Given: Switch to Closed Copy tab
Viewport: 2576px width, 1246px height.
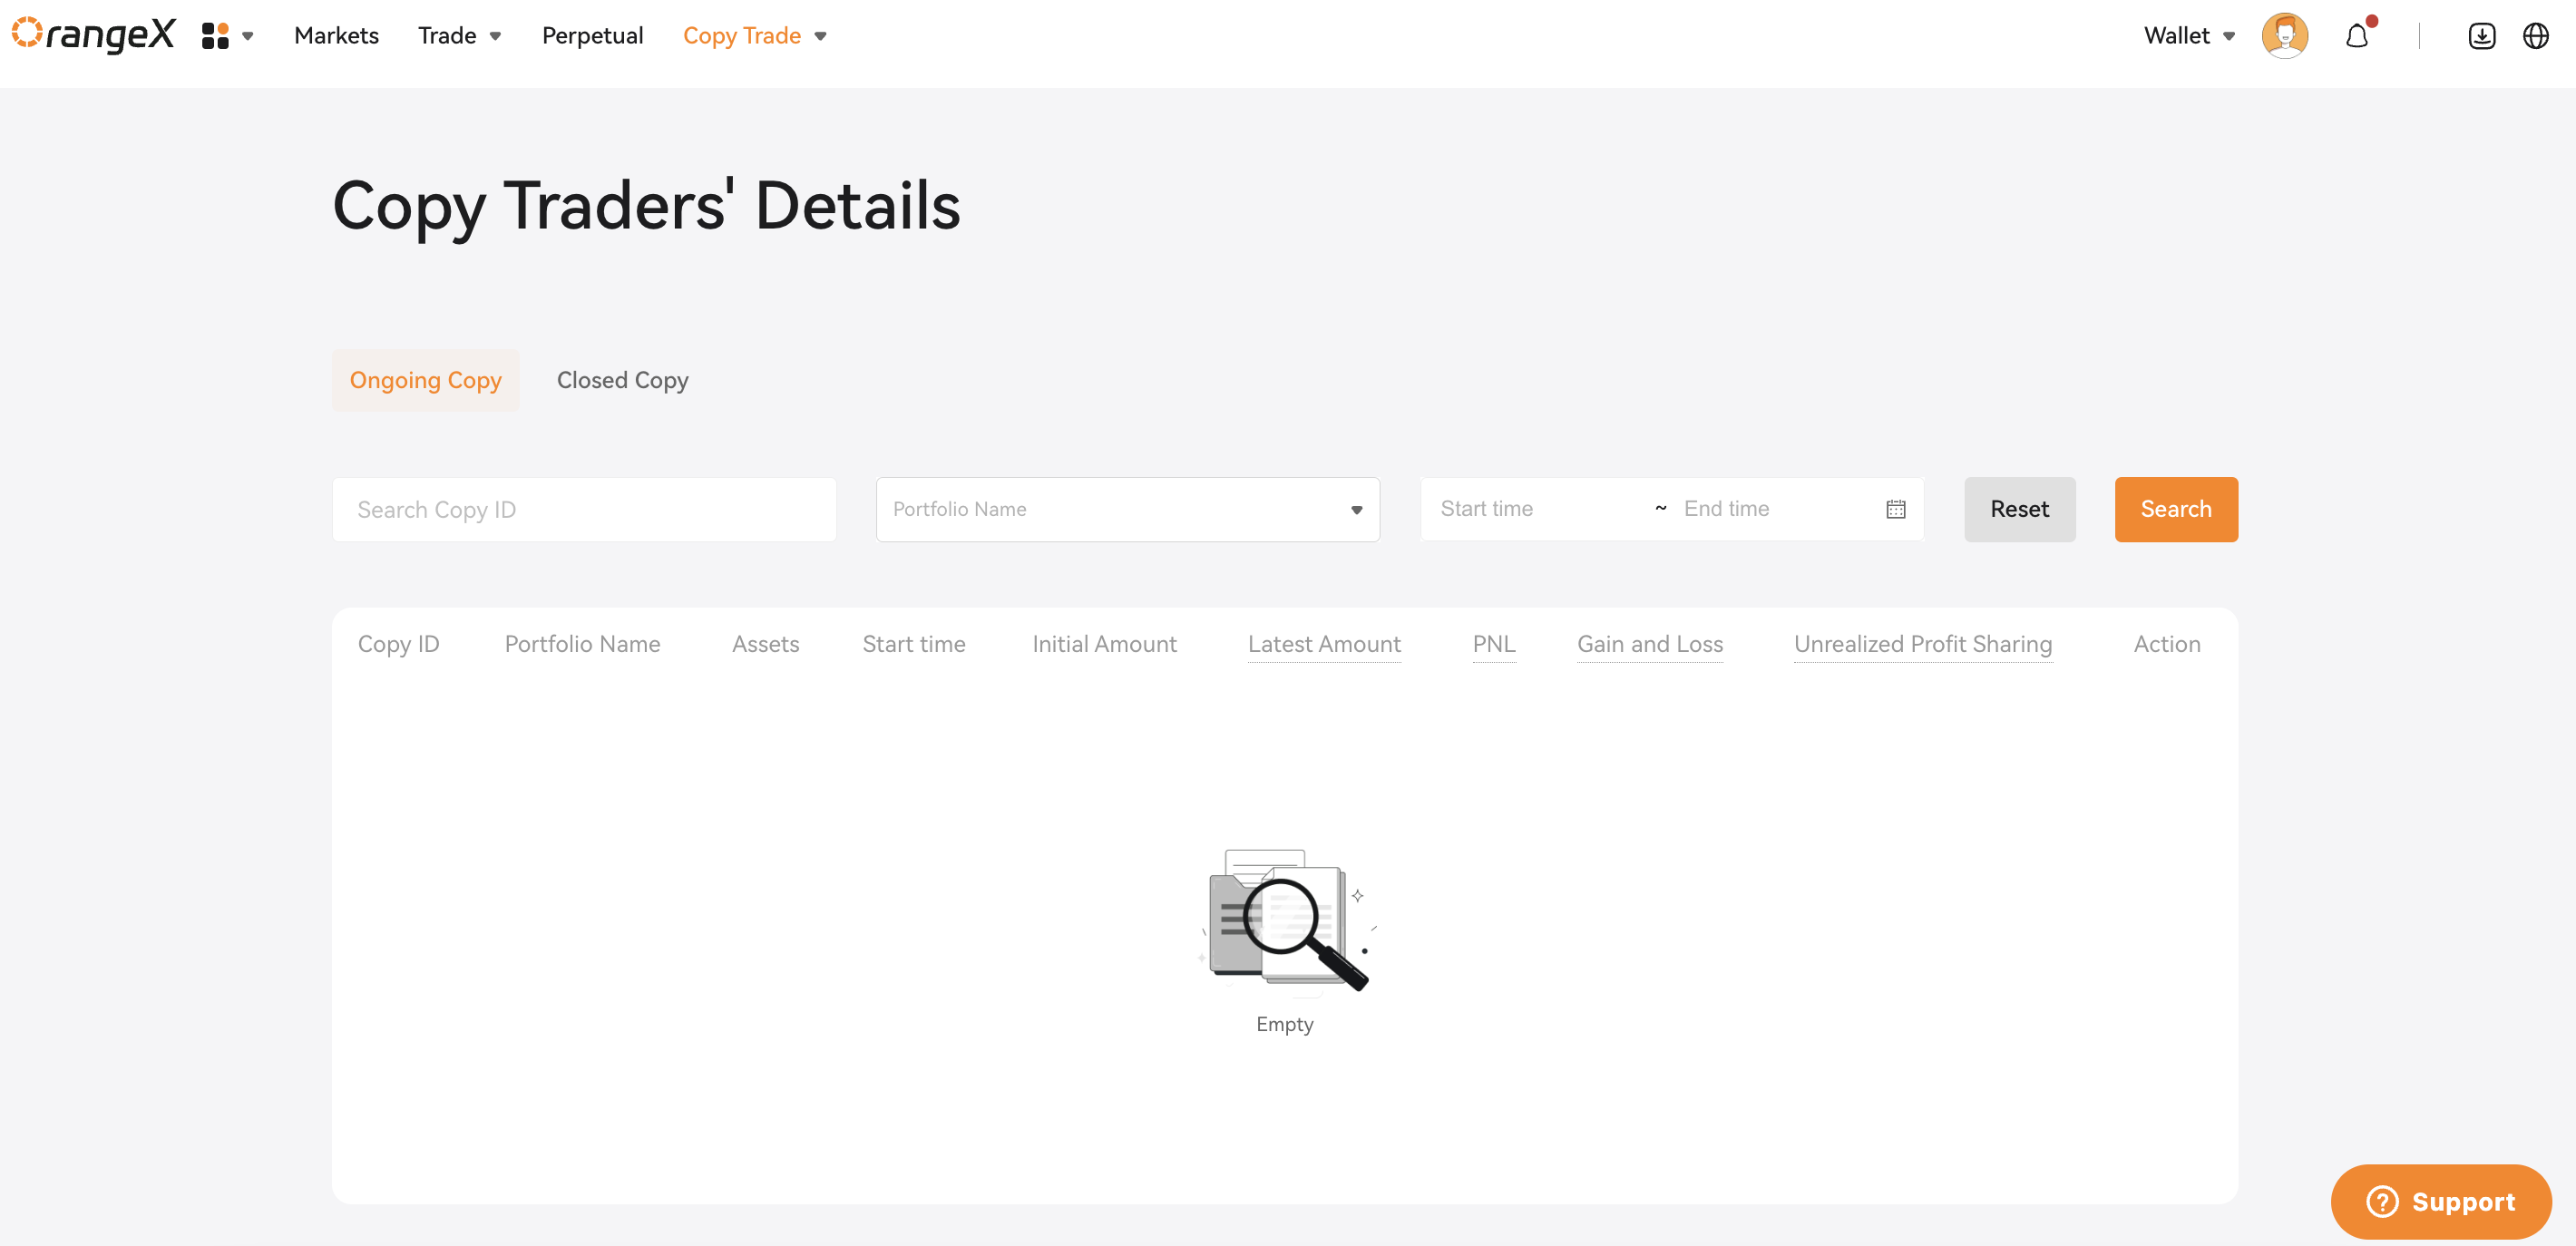Looking at the screenshot, I should click(622, 380).
